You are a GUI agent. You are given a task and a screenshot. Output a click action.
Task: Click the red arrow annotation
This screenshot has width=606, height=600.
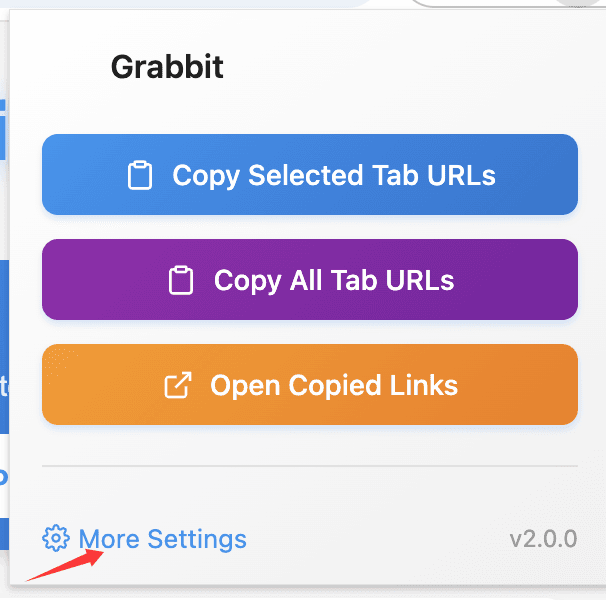tap(64, 564)
